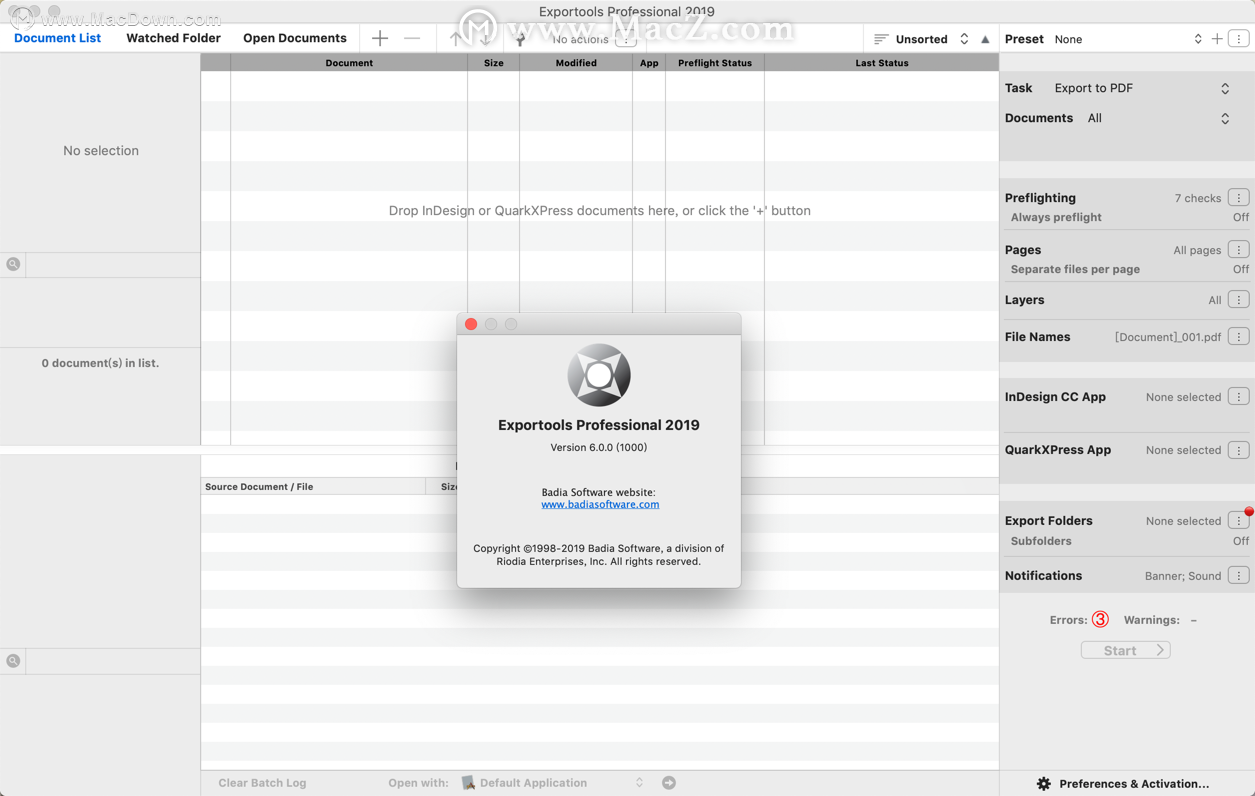Open www.badiasoftware.com link
Screen dimensions: 1255x796
point(600,504)
